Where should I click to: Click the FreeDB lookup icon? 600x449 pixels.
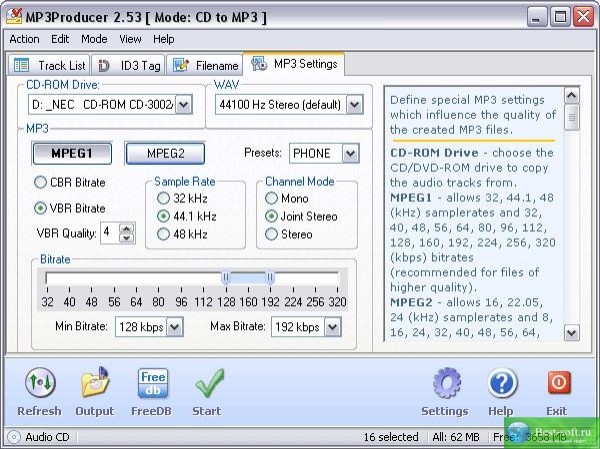coord(151,384)
